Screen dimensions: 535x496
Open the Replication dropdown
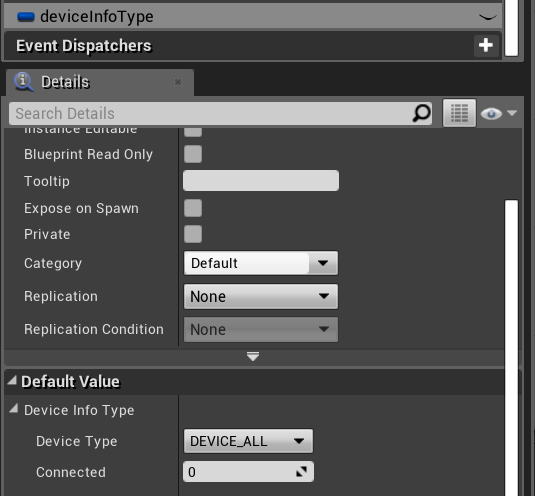tap(261, 296)
